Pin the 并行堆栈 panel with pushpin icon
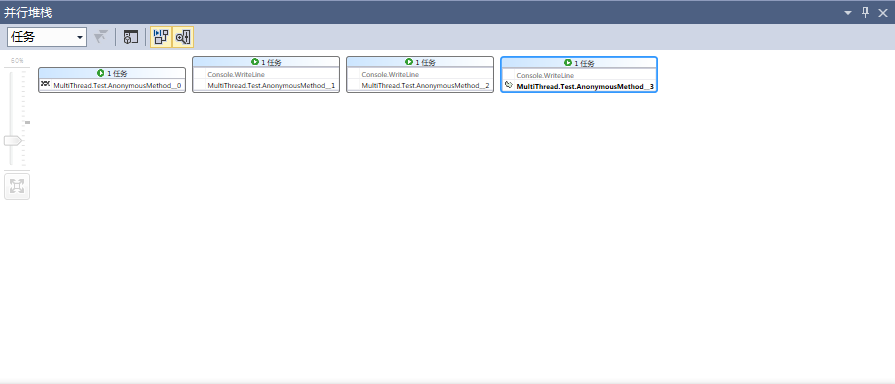 click(x=865, y=12)
